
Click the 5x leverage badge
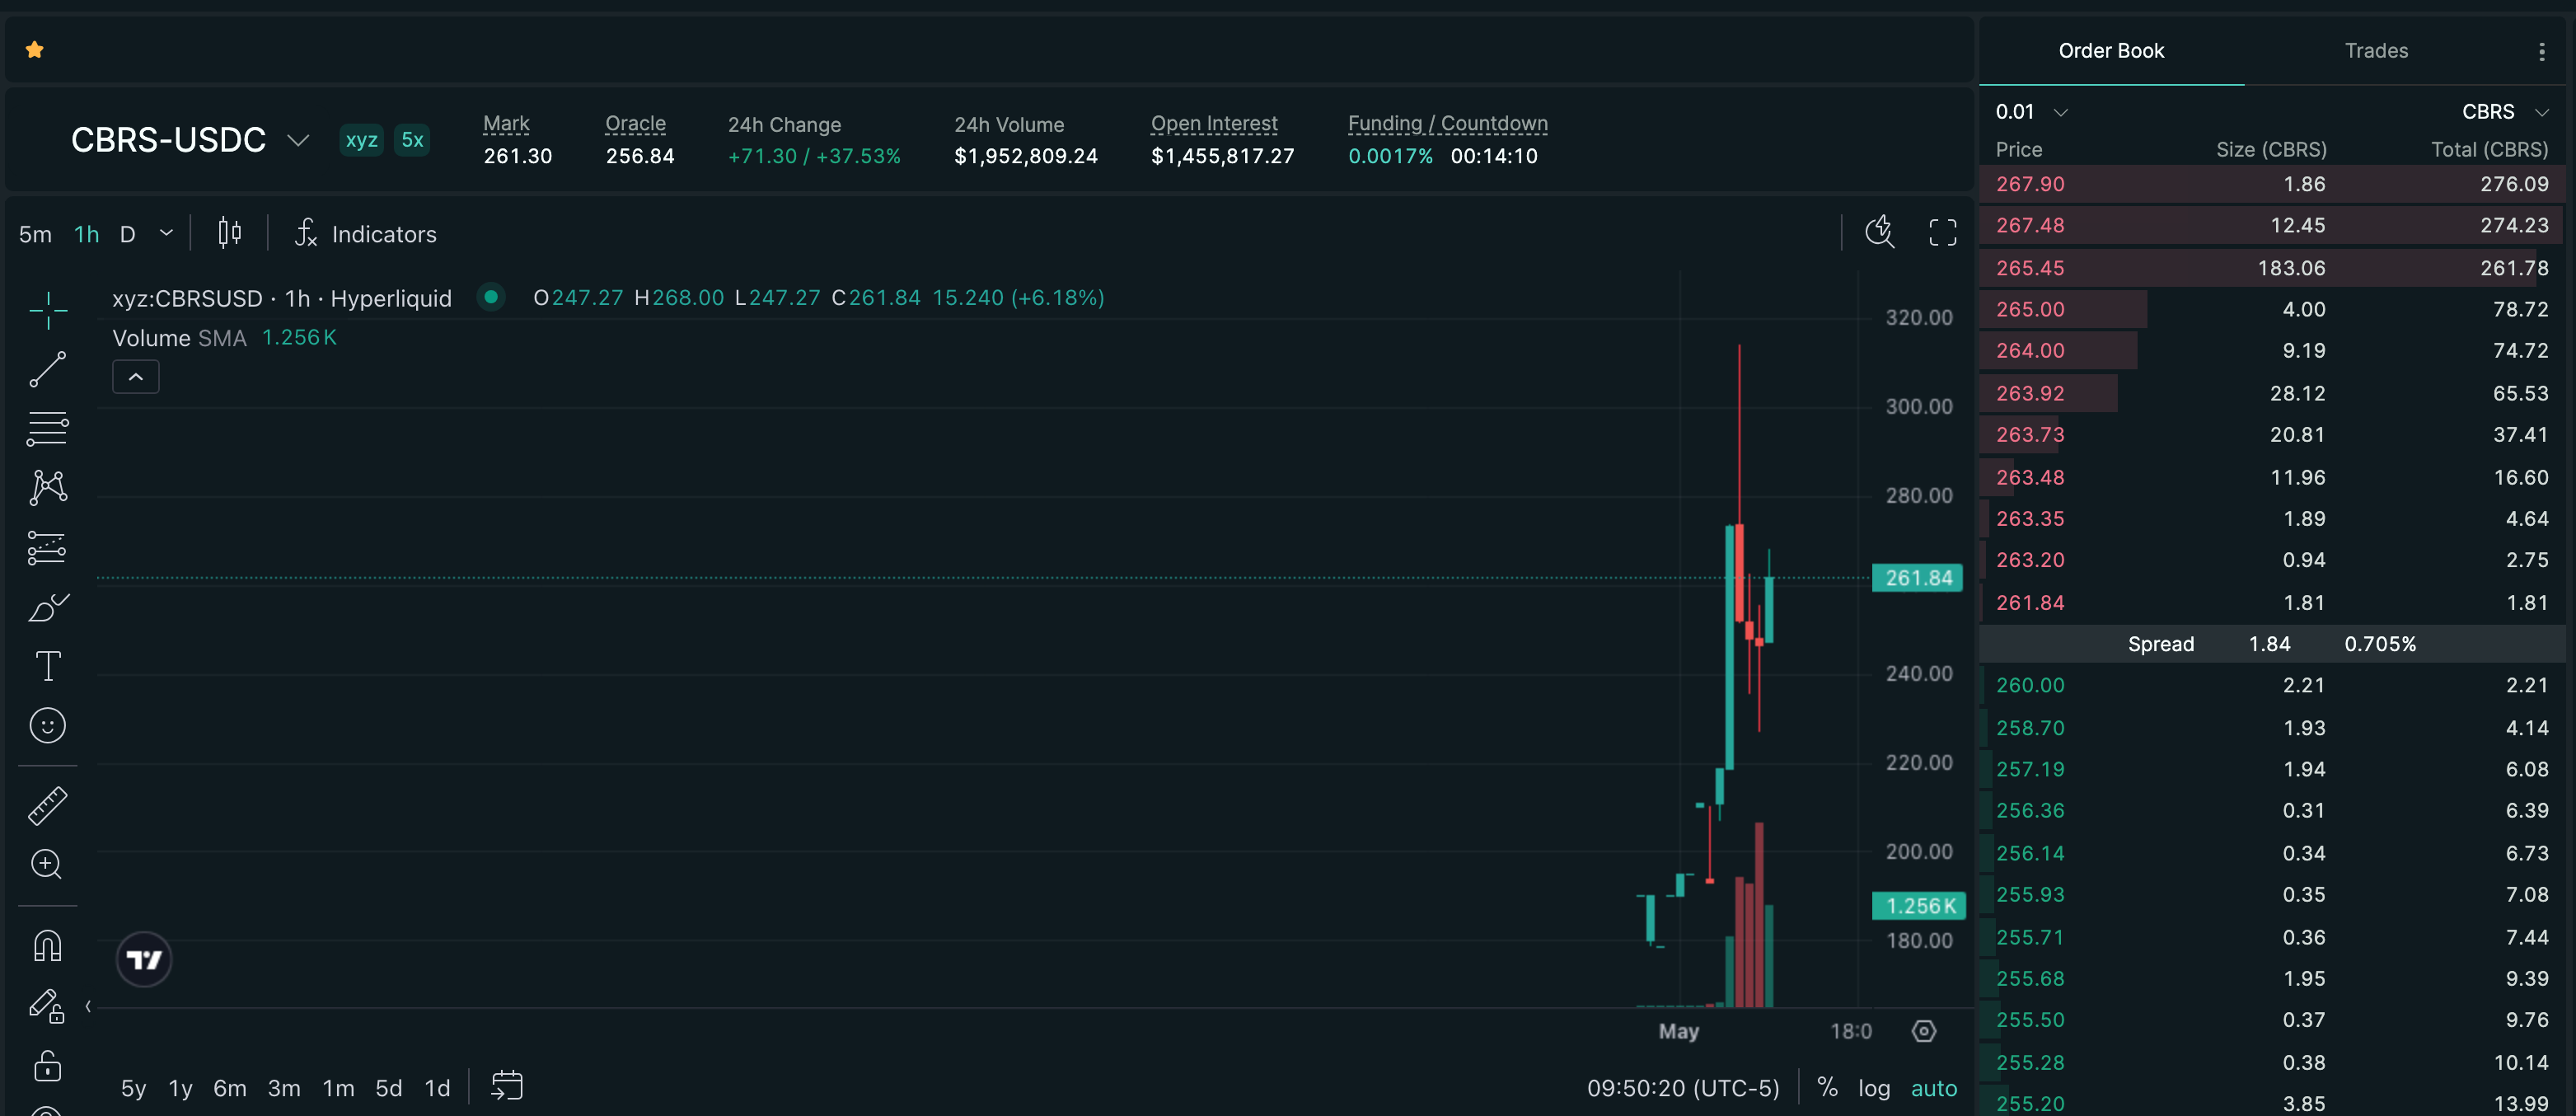point(412,140)
